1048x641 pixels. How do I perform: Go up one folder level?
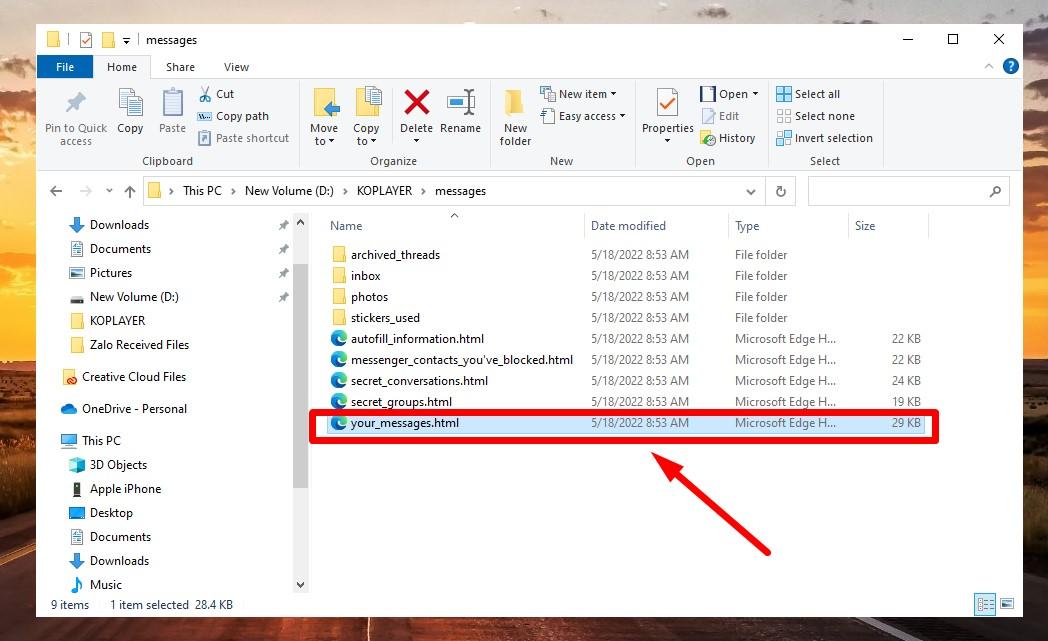(129, 191)
